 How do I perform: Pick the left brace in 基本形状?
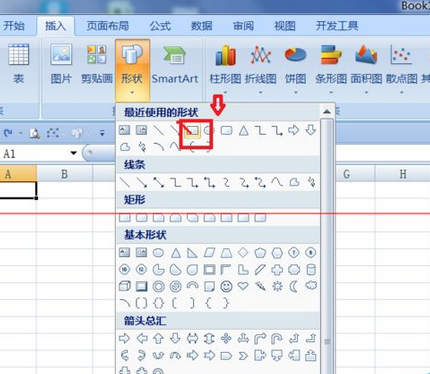click(x=209, y=303)
